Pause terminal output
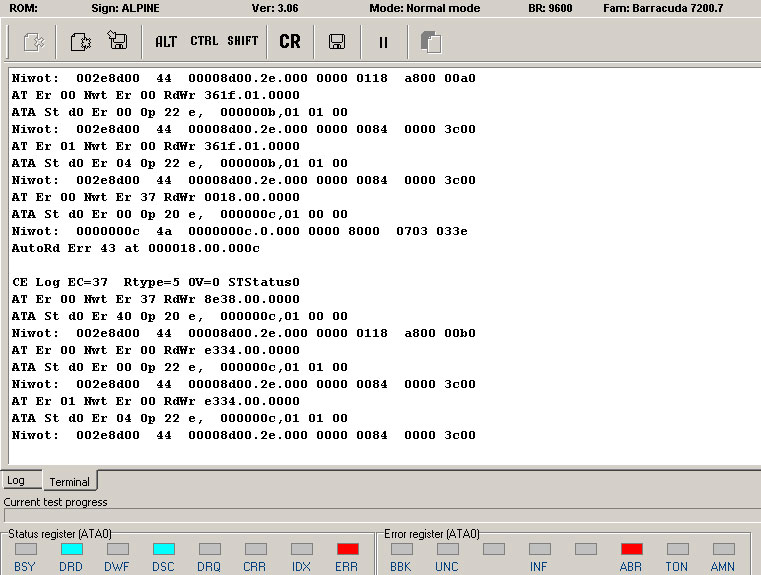Image resolution: width=761 pixels, height=575 pixels. (x=383, y=43)
